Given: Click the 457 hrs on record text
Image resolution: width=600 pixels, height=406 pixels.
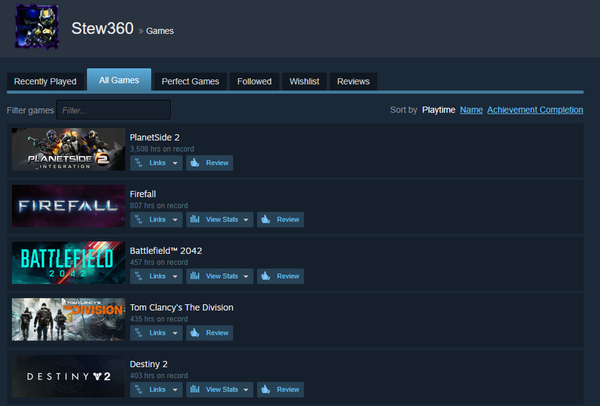Looking at the screenshot, I should click(x=159, y=262).
